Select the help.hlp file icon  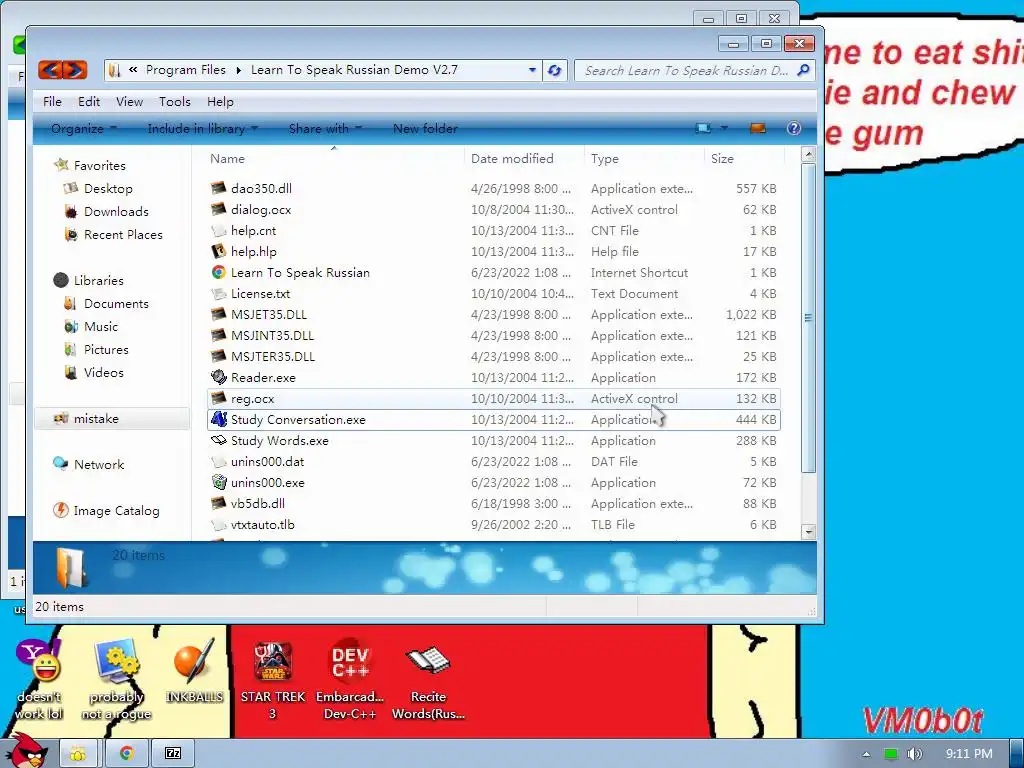[218, 251]
